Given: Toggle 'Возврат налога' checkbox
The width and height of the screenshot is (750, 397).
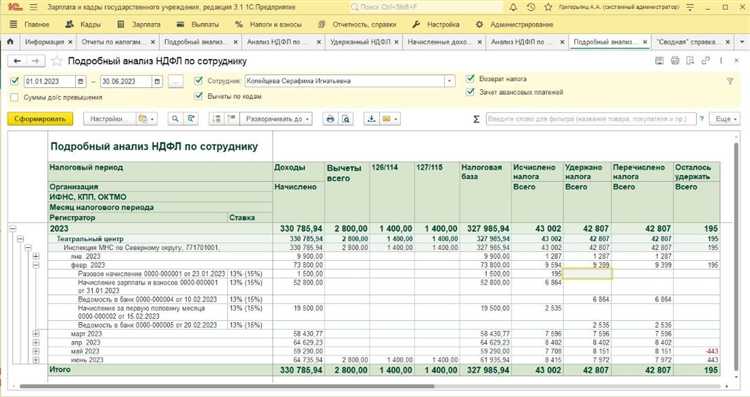Looking at the screenshot, I should pyautogui.click(x=471, y=78).
